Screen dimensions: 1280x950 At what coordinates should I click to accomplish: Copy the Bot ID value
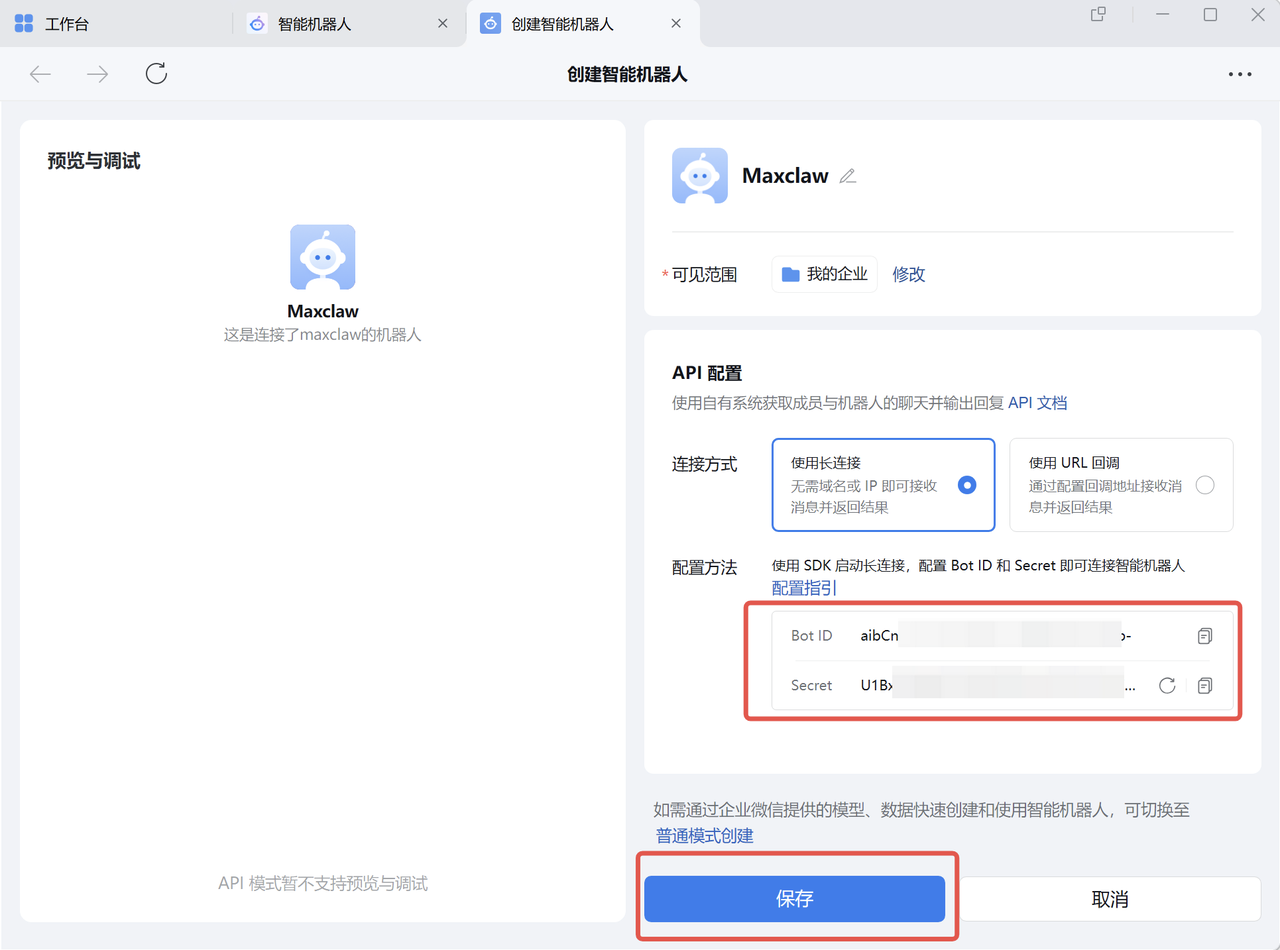[1205, 636]
